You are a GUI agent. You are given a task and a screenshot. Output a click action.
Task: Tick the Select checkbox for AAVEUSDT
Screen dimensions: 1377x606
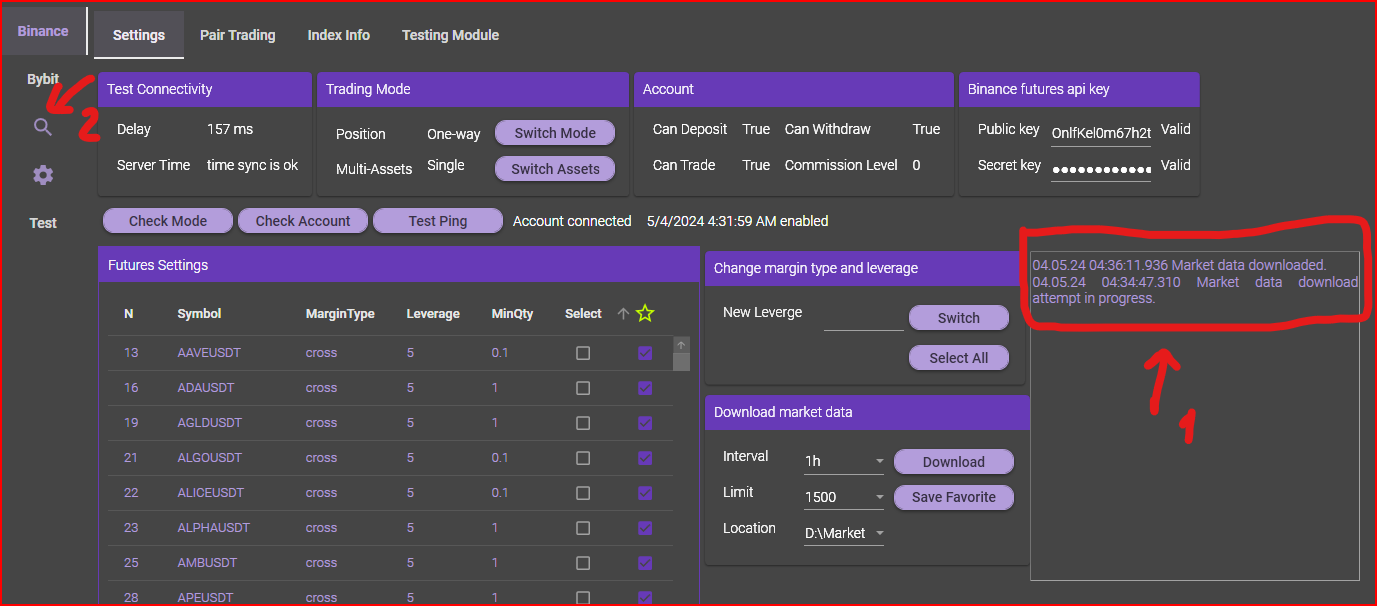tap(583, 353)
